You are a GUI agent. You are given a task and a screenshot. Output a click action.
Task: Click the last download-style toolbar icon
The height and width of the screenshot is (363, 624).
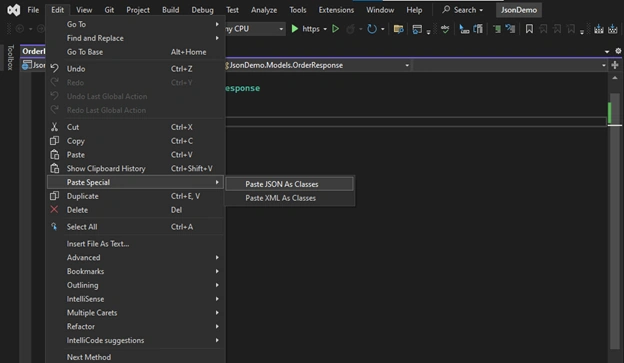point(613,29)
